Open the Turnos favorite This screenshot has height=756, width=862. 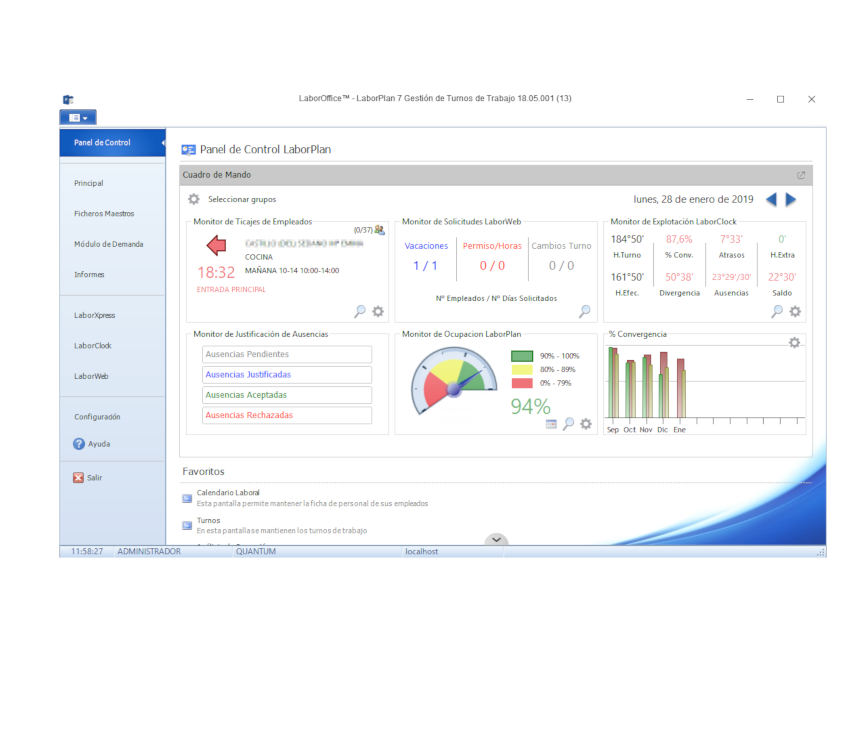[208, 520]
